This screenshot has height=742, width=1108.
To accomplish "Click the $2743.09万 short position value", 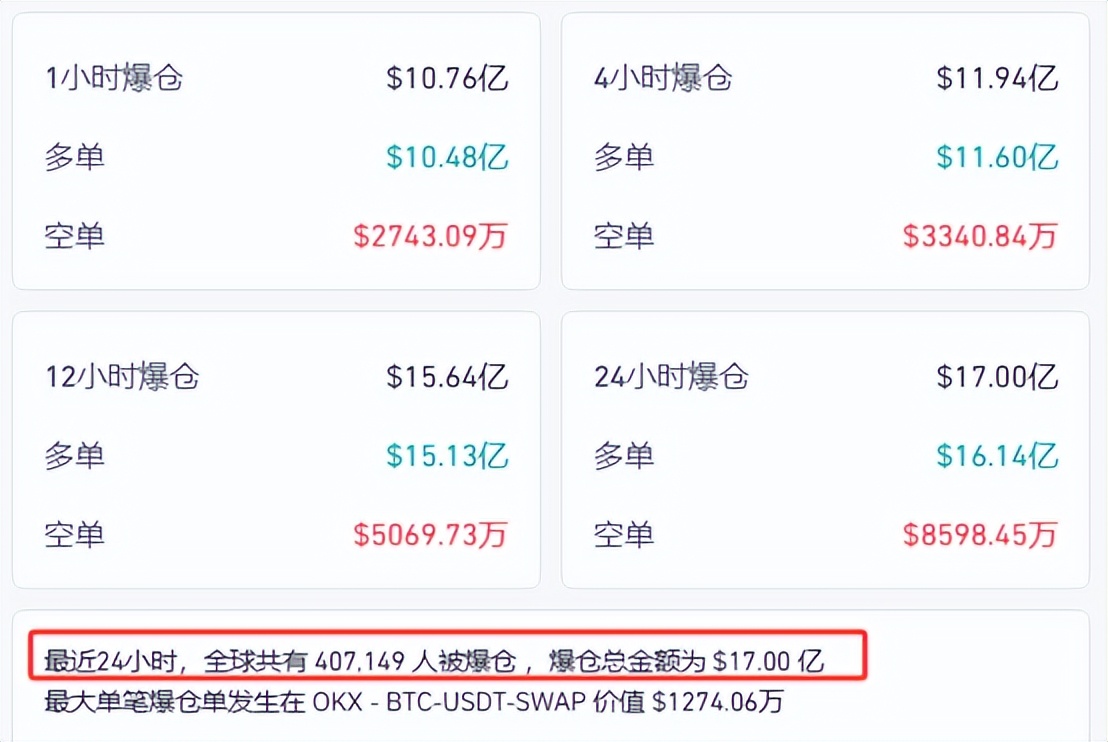I will point(430,236).
